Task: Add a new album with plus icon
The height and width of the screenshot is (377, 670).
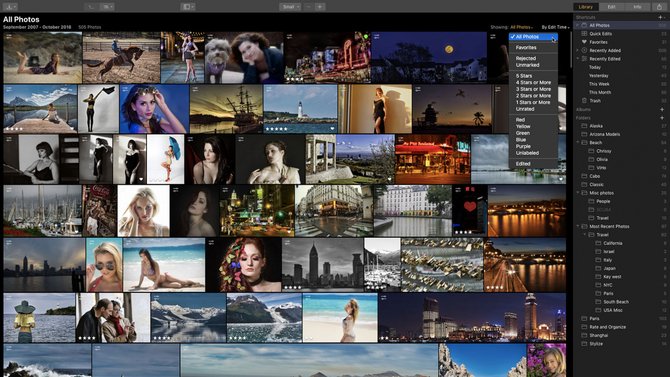Action: click(x=662, y=109)
